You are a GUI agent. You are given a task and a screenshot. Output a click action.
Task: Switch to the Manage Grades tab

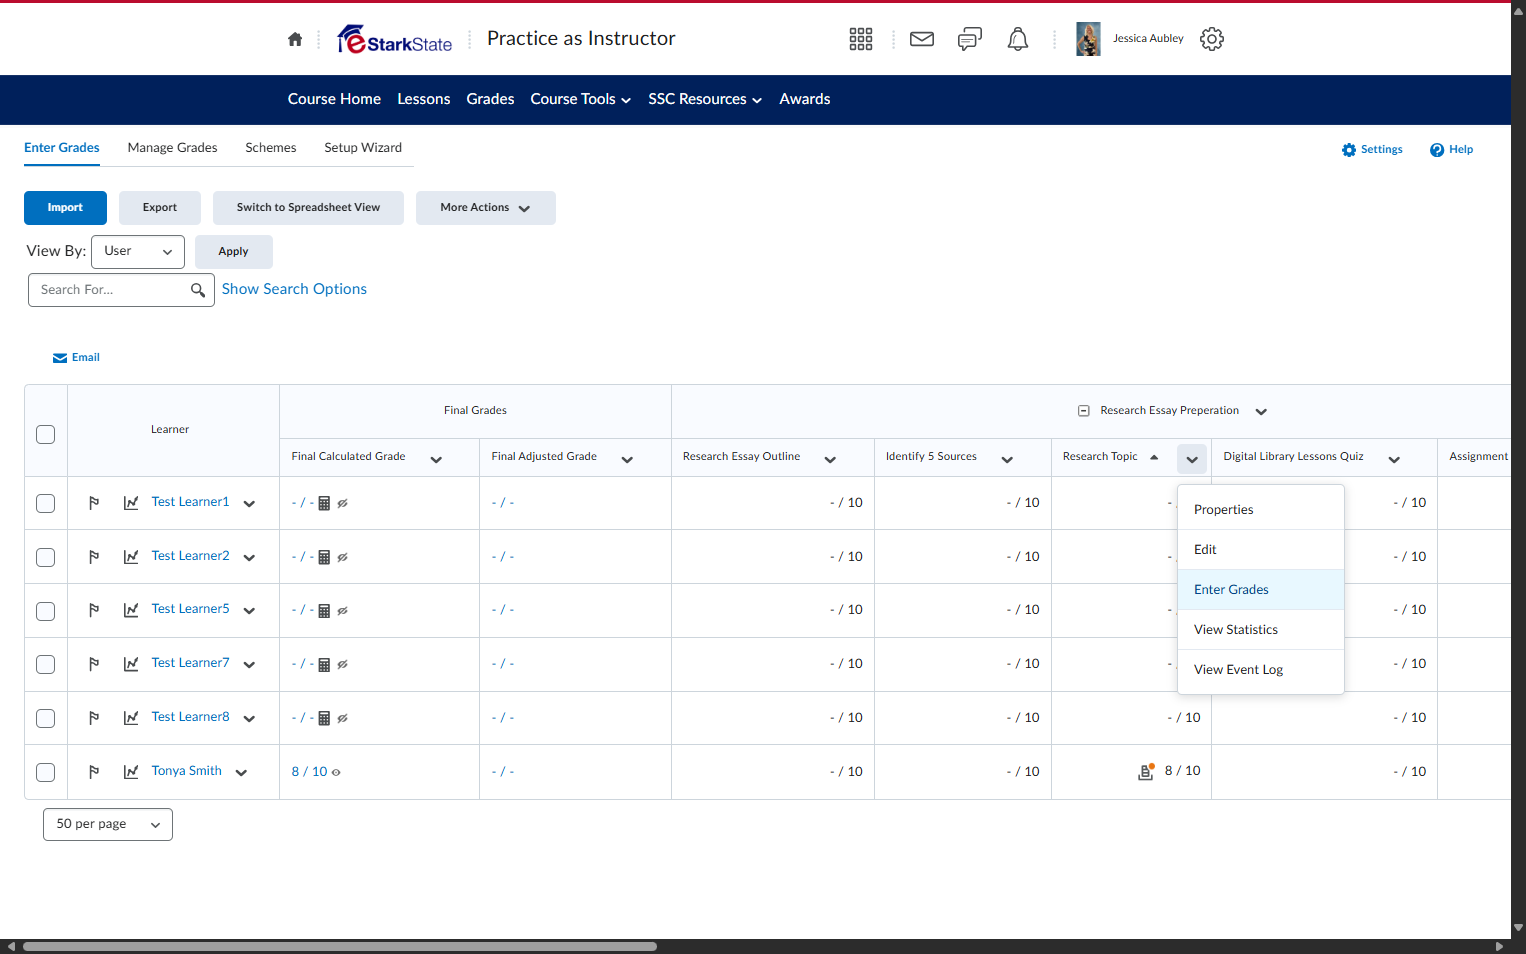pos(172,148)
